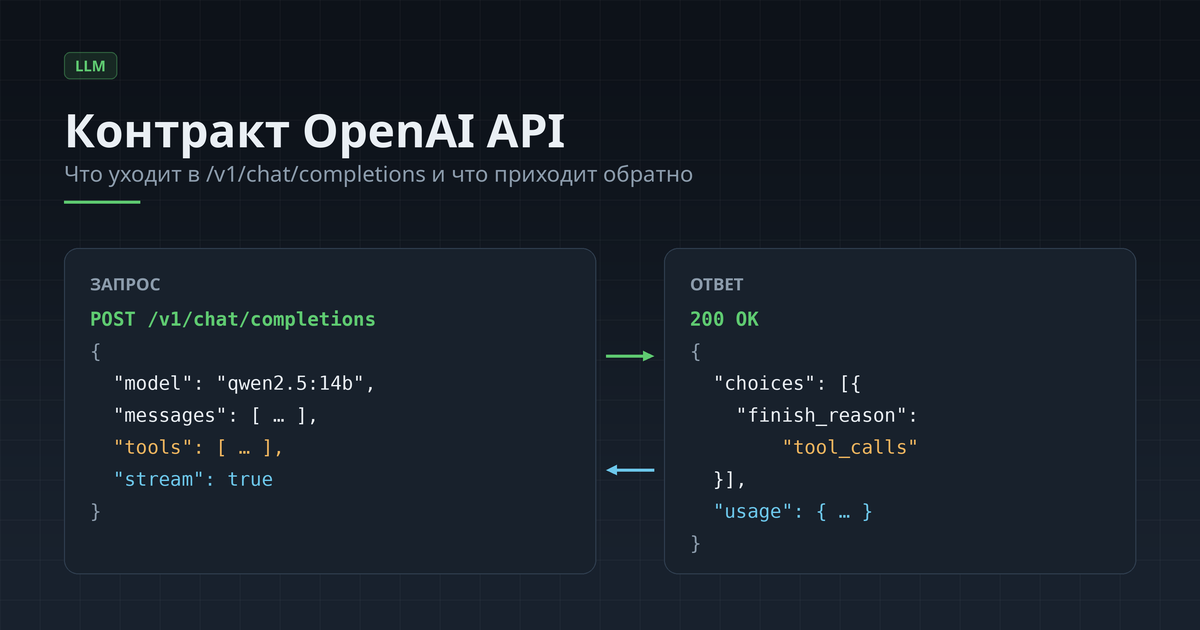Click the "200 OK" status line

pyautogui.click(x=725, y=320)
